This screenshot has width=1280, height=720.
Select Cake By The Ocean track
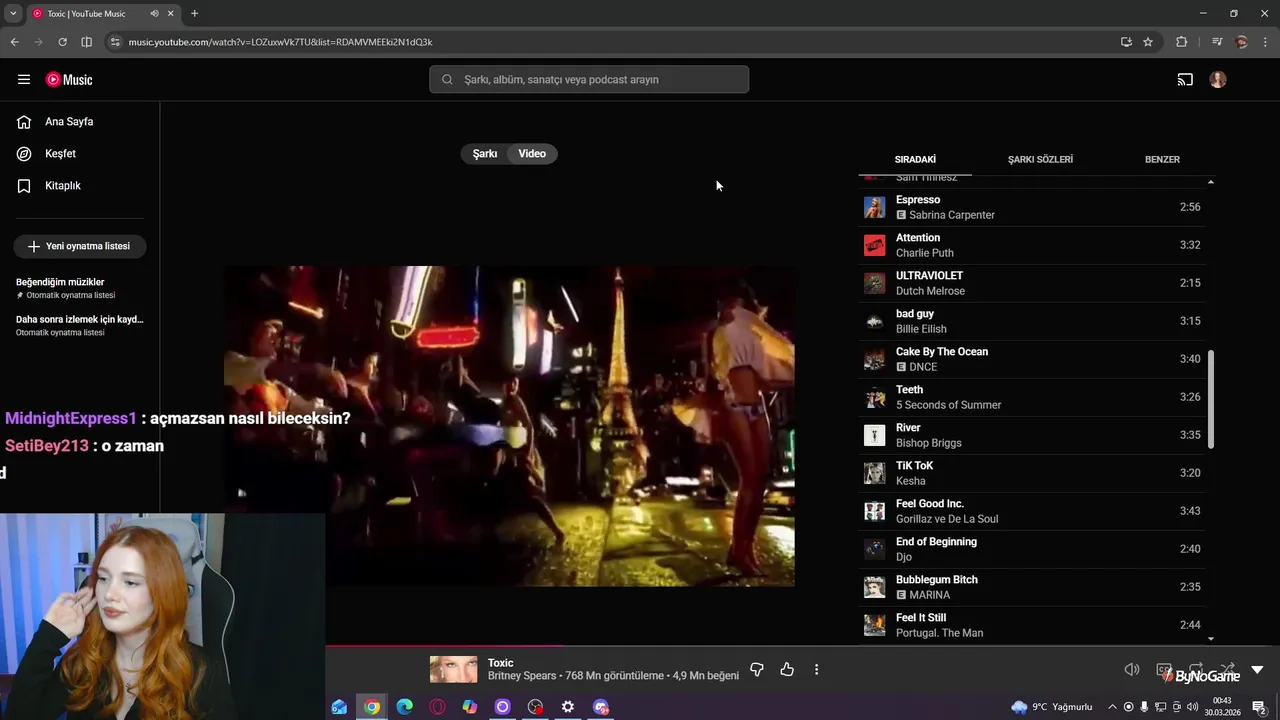click(1034, 359)
